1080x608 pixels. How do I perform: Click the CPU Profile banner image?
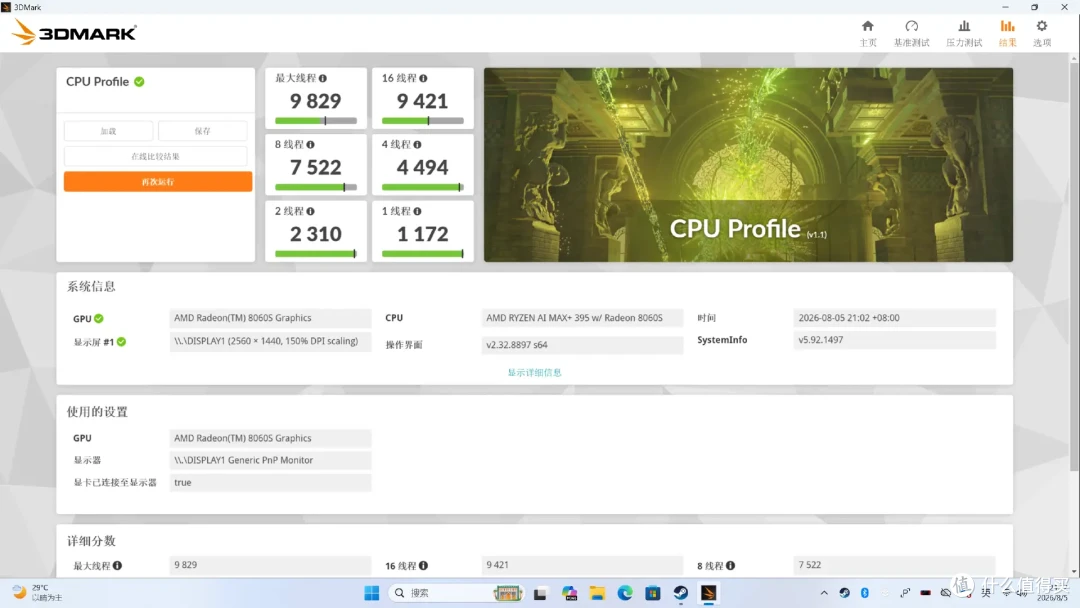(x=748, y=165)
